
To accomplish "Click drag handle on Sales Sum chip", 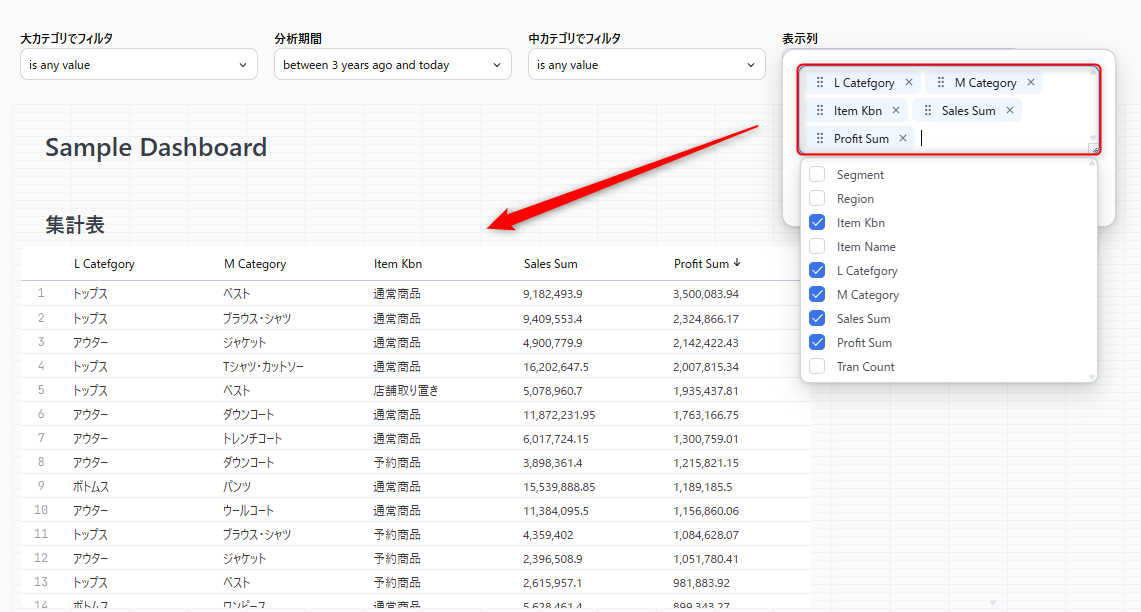I will point(928,111).
